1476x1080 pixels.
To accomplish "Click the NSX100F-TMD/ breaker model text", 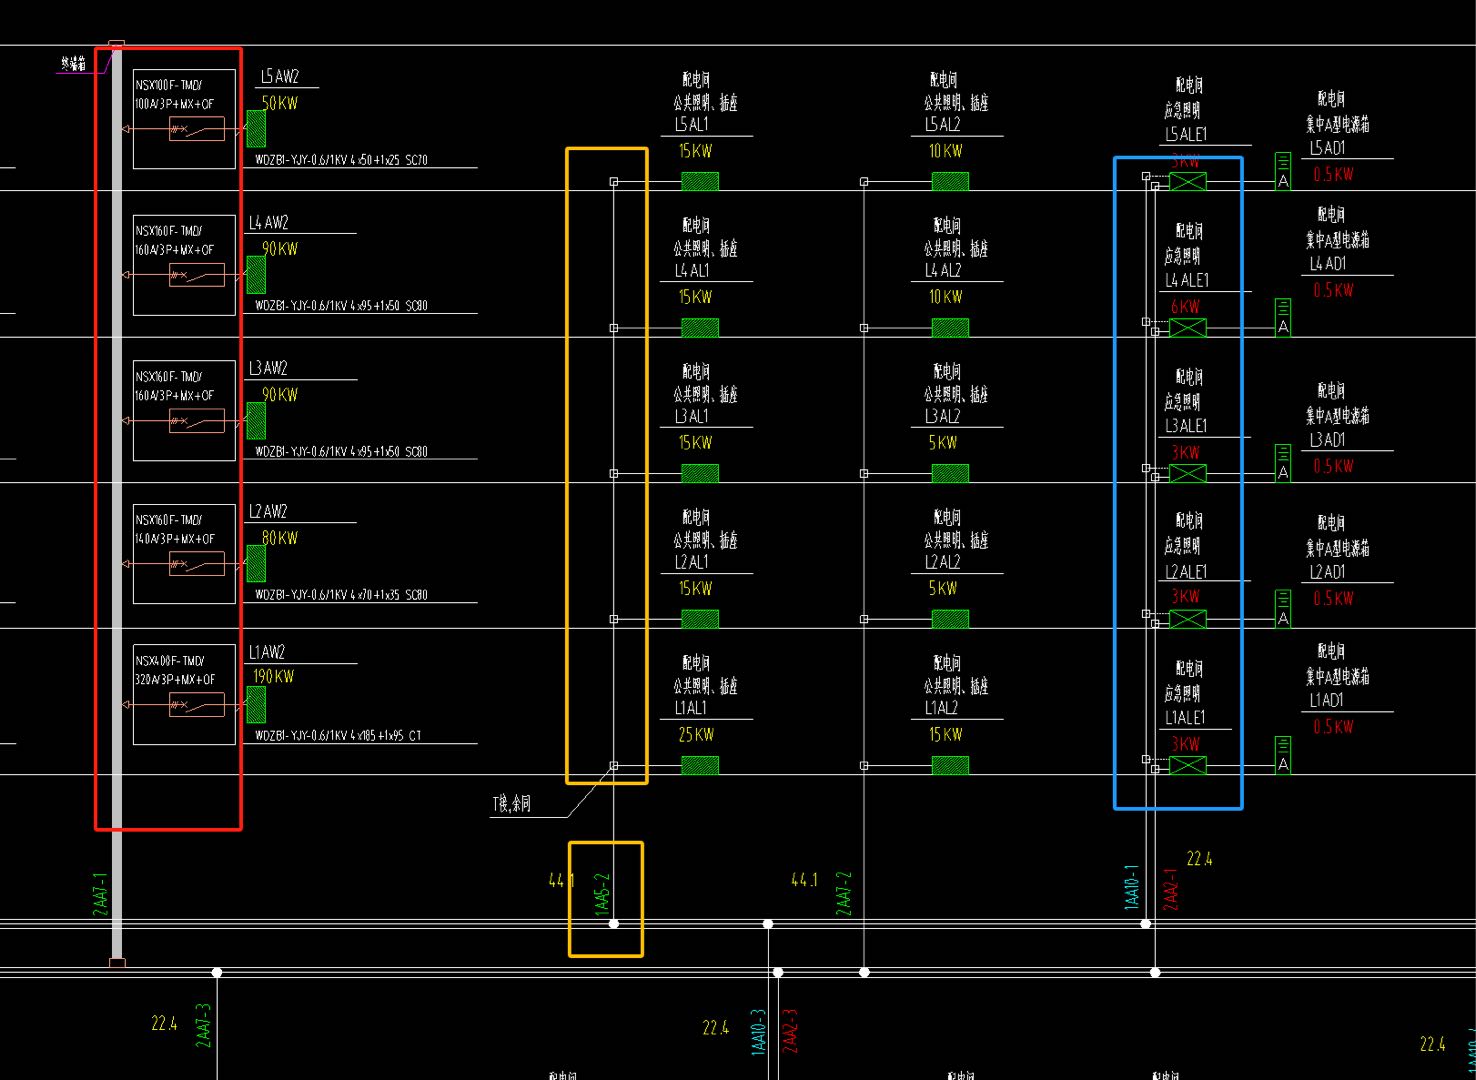I will 169,85.
